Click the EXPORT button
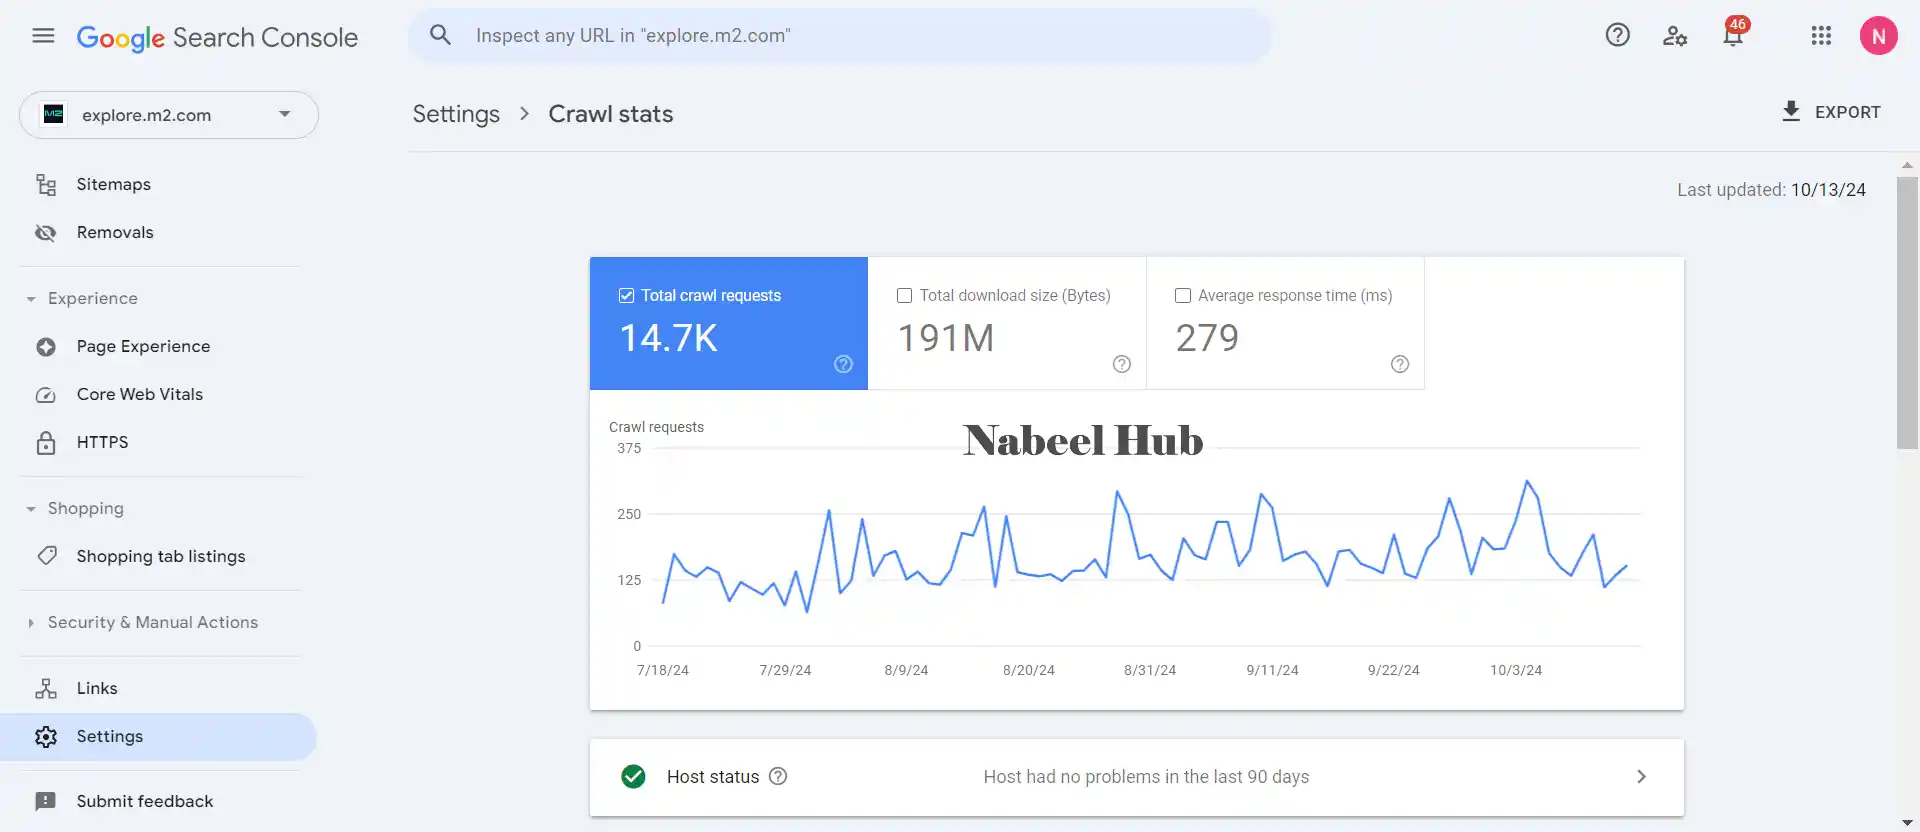 click(1830, 112)
